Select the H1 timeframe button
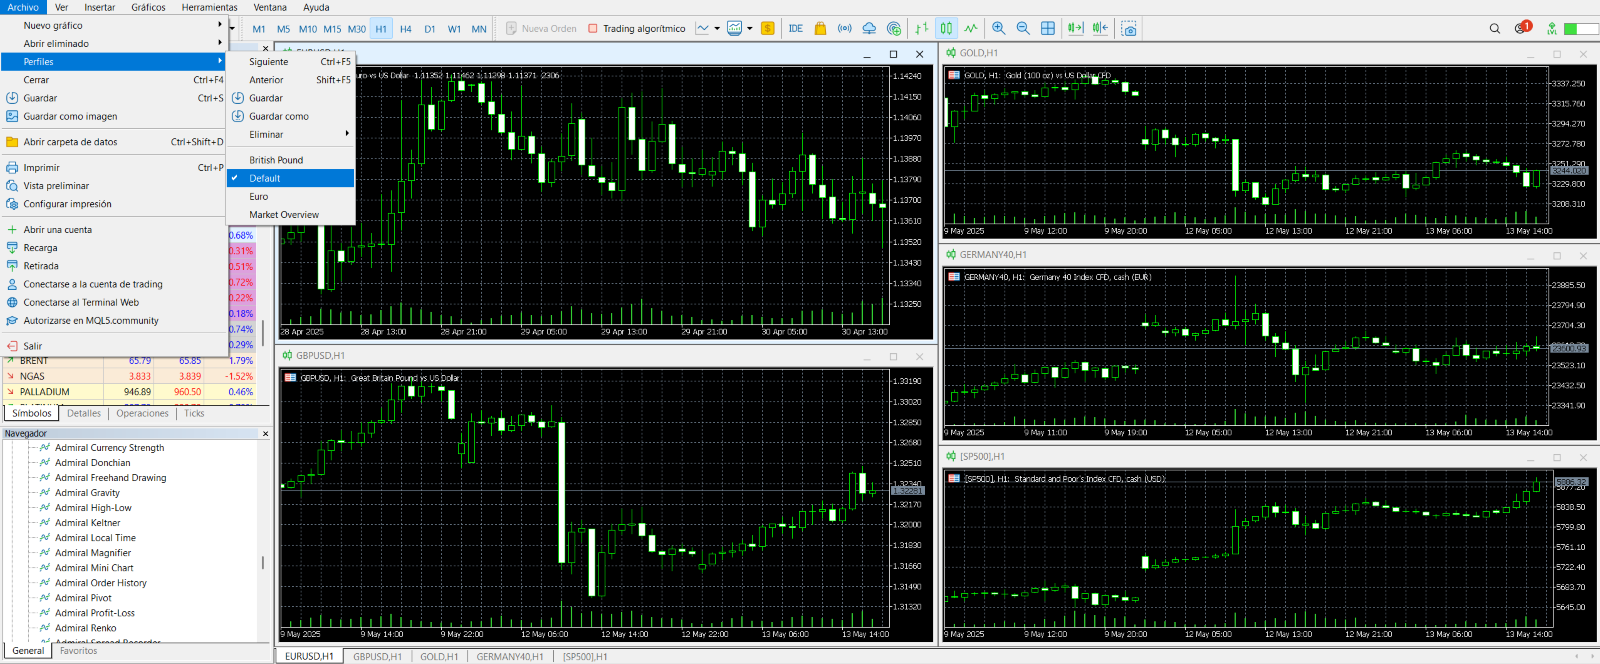1600x664 pixels. (x=381, y=29)
